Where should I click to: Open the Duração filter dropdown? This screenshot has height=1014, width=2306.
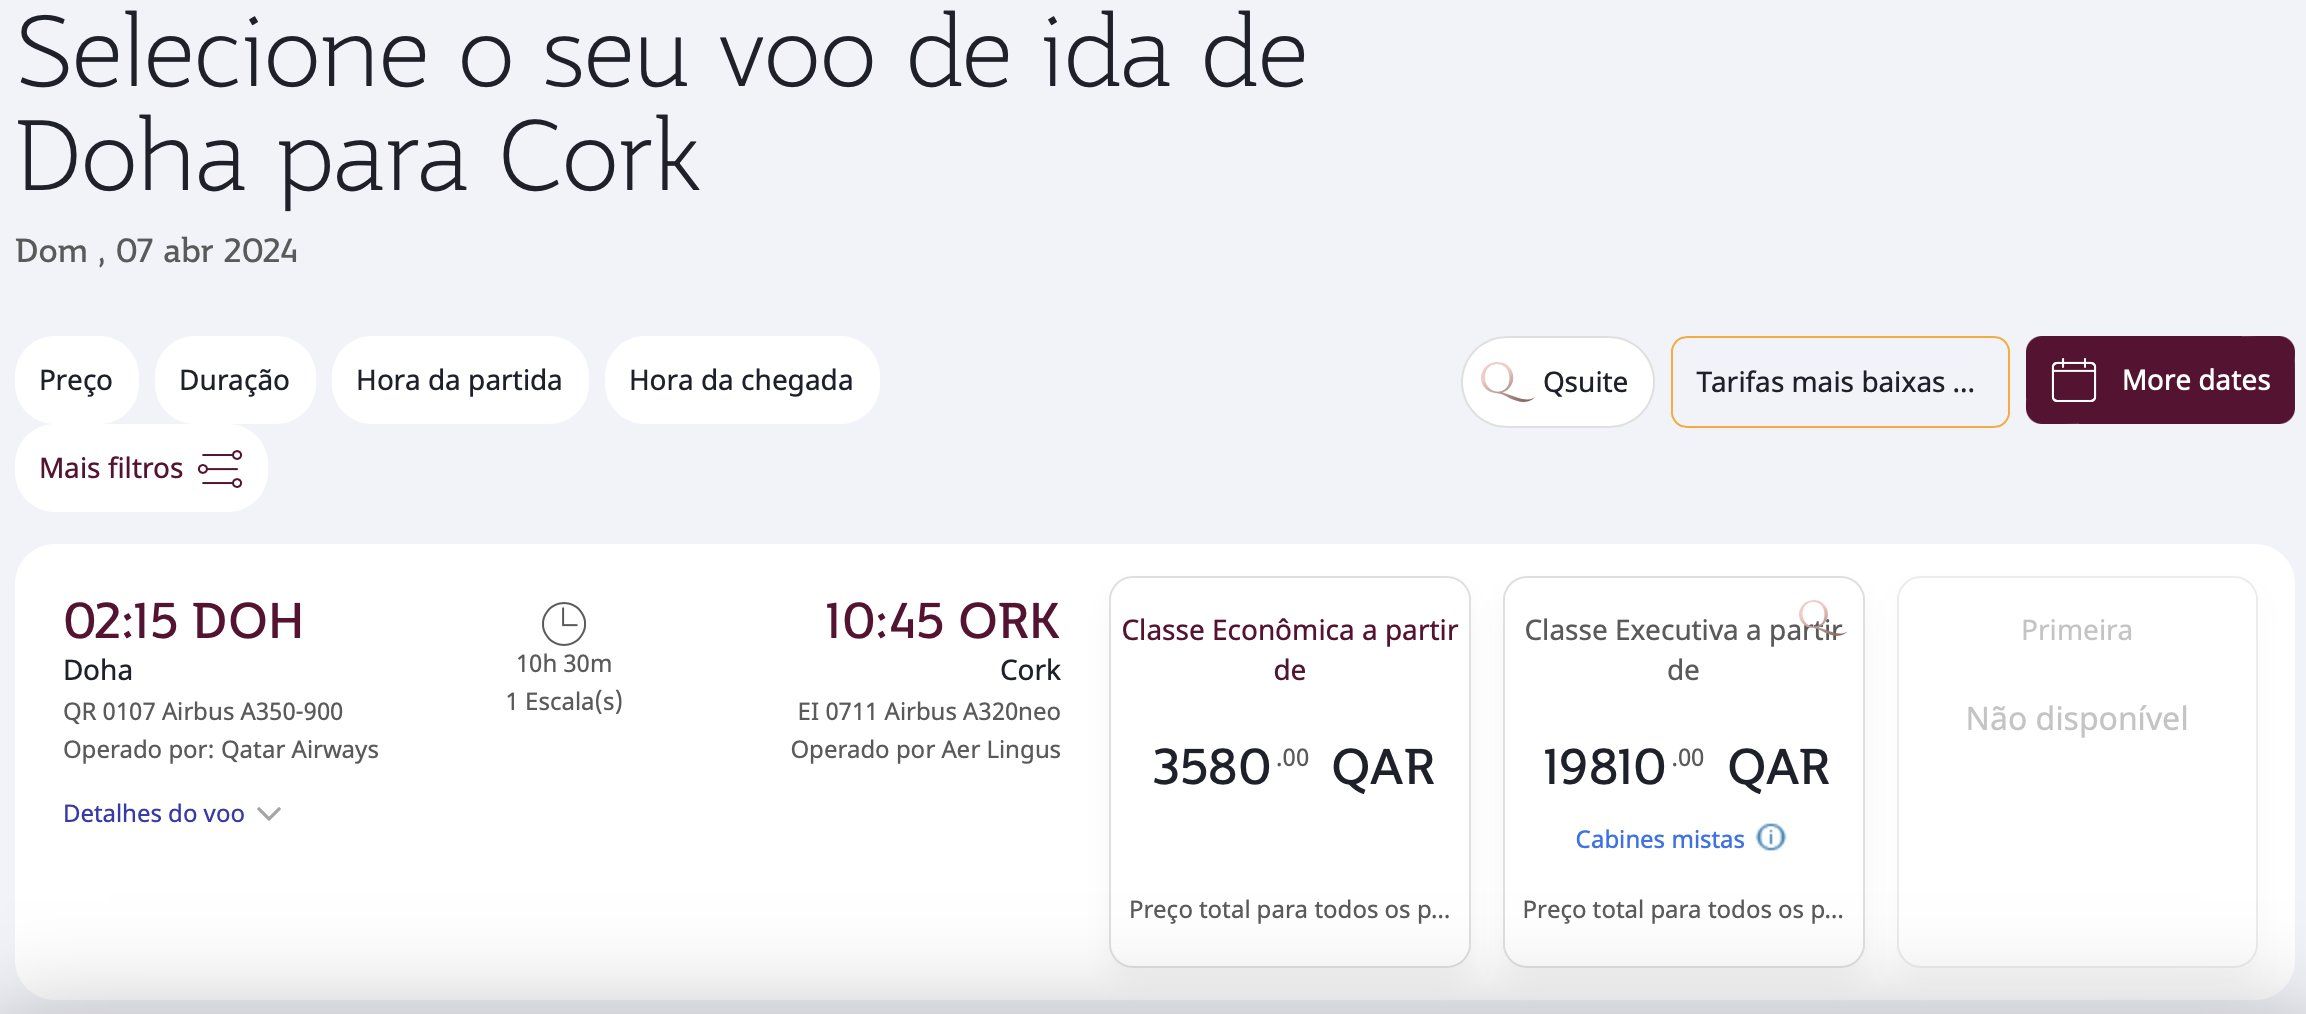(x=234, y=380)
